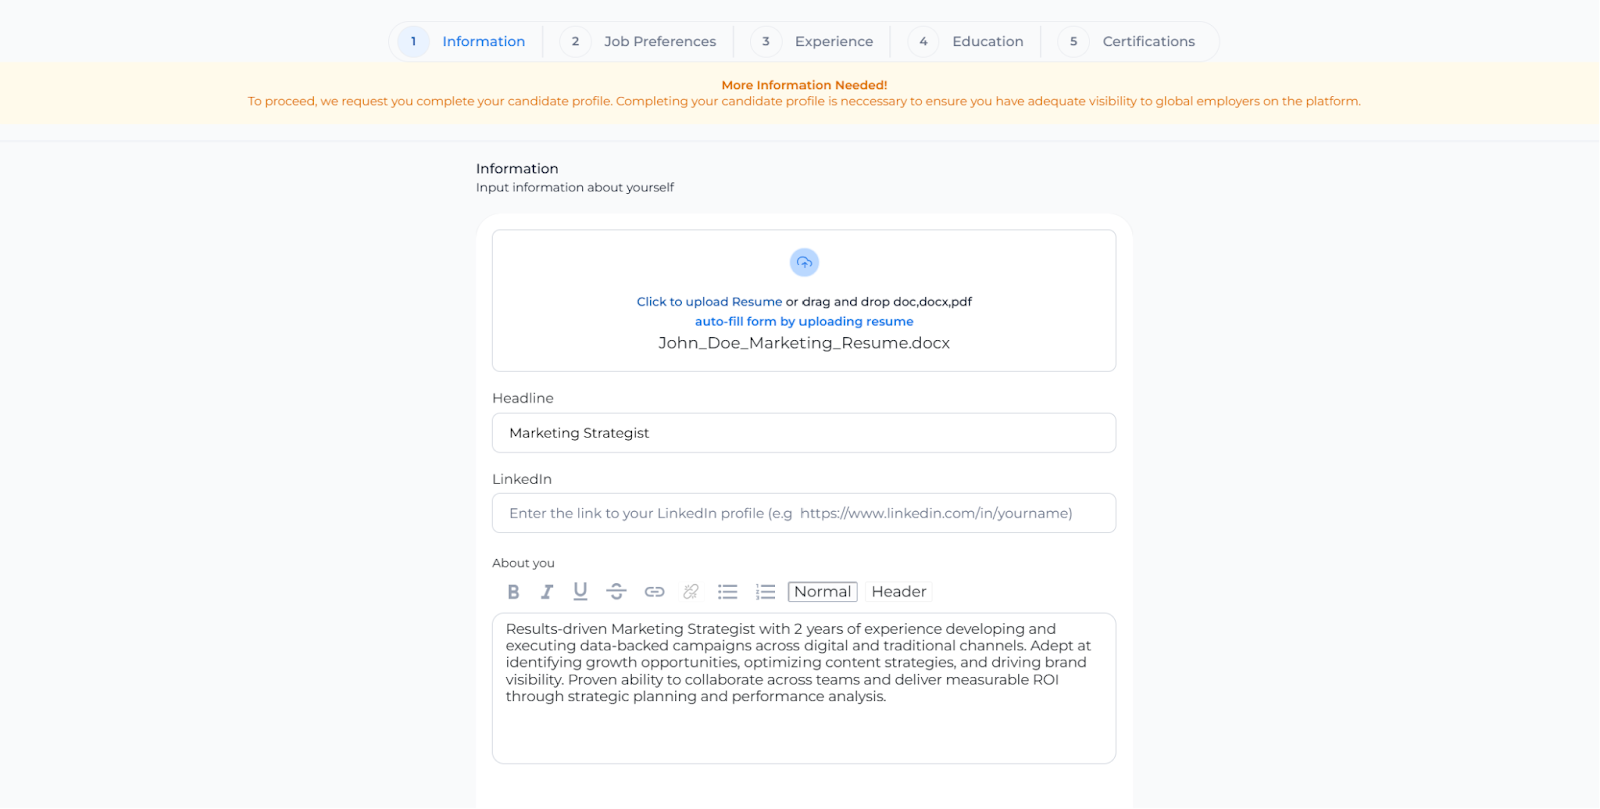
Task: Apply underline formatting in About you
Action: 580,592
